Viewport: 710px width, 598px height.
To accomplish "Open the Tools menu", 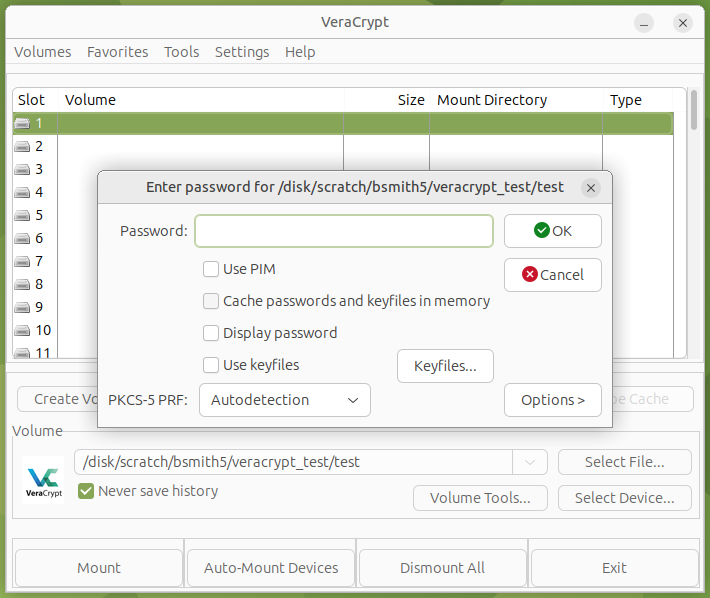I will (182, 52).
